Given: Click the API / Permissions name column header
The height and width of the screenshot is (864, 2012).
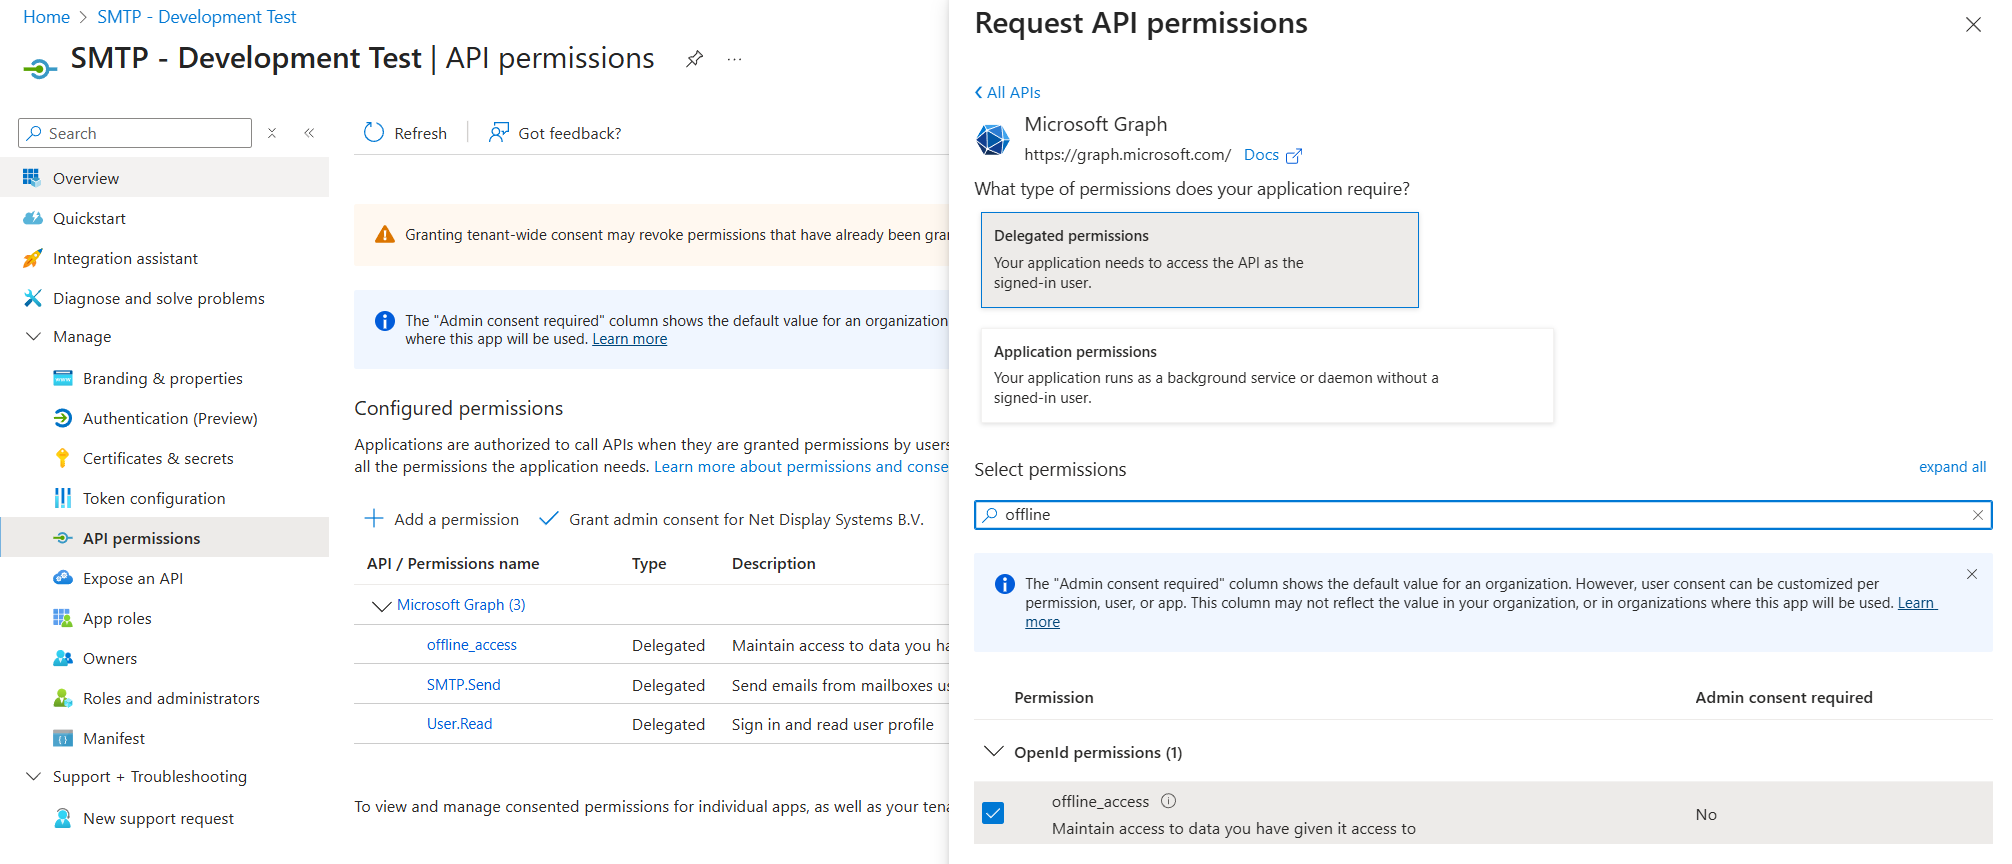Looking at the screenshot, I should (453, 564).
